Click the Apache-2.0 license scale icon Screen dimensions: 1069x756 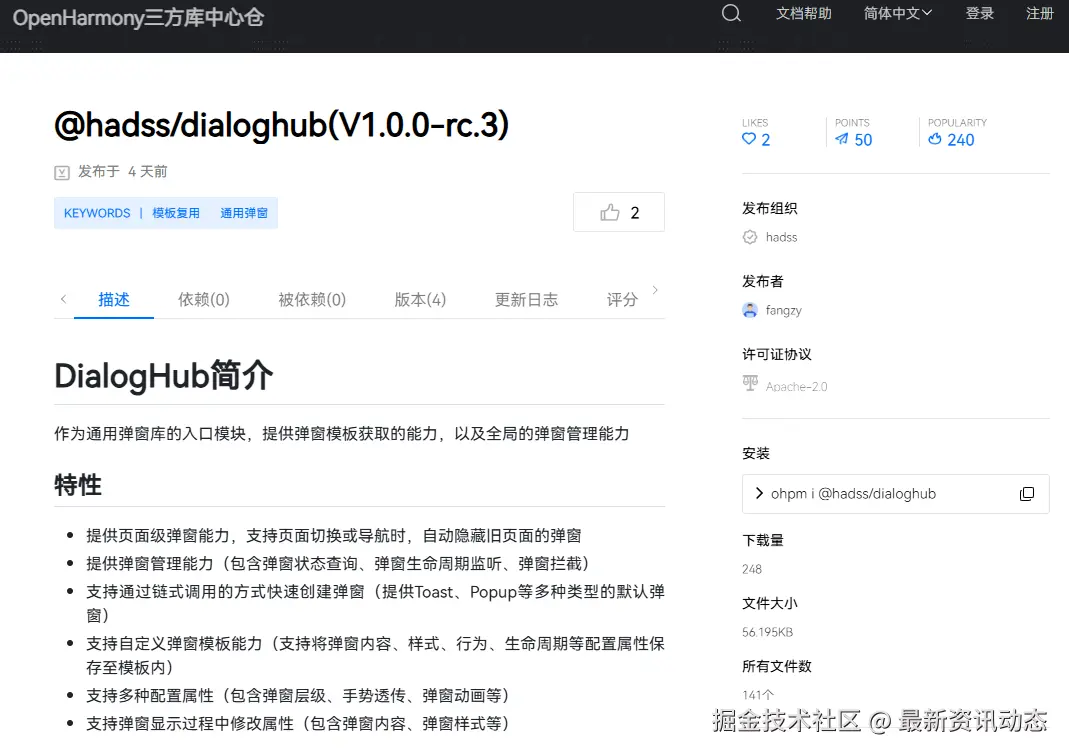750,383
